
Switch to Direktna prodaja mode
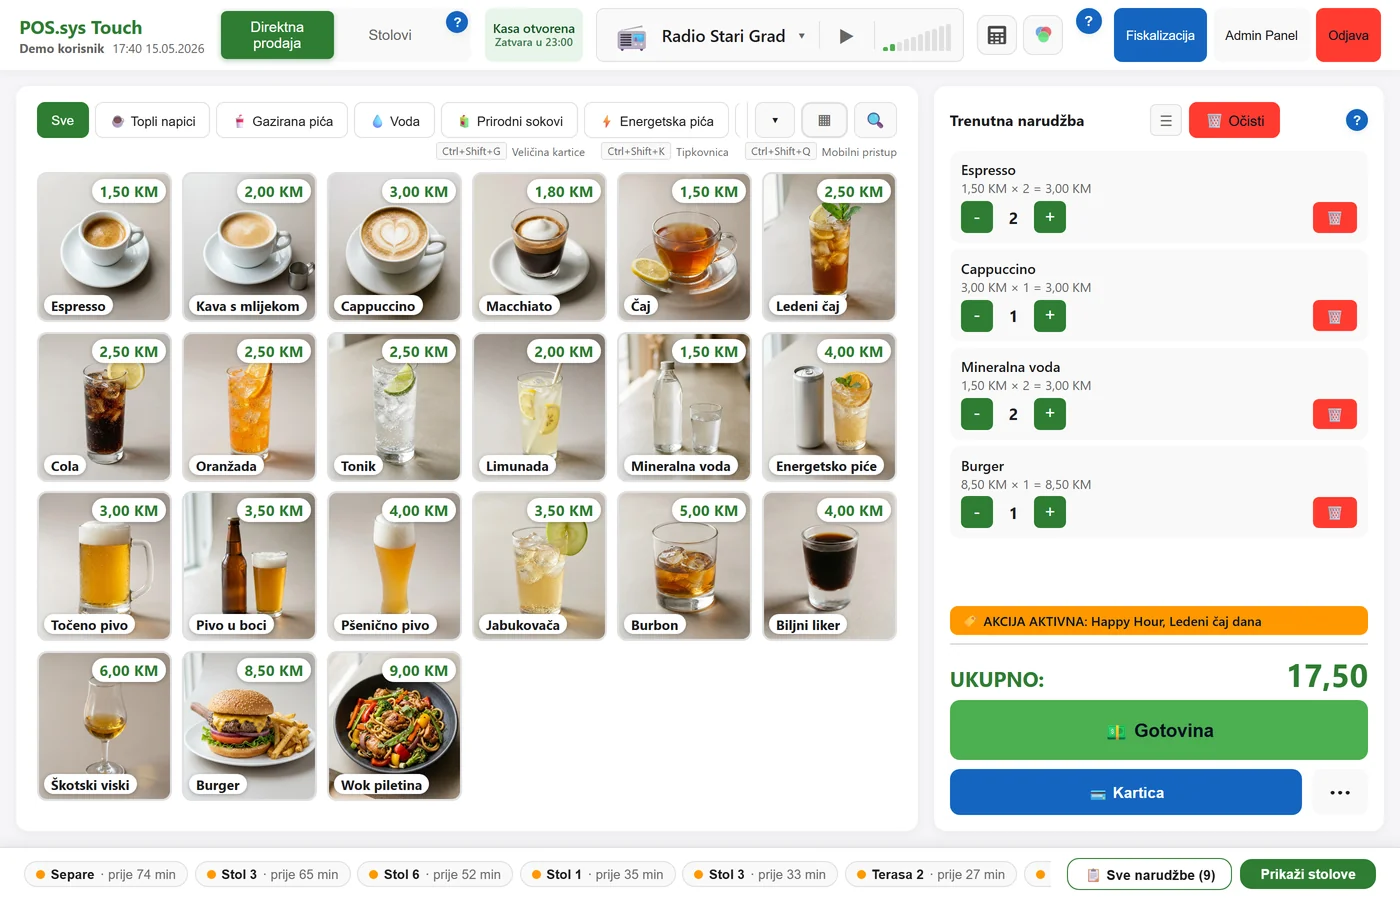pyautogui.click(x=277, y=35)
